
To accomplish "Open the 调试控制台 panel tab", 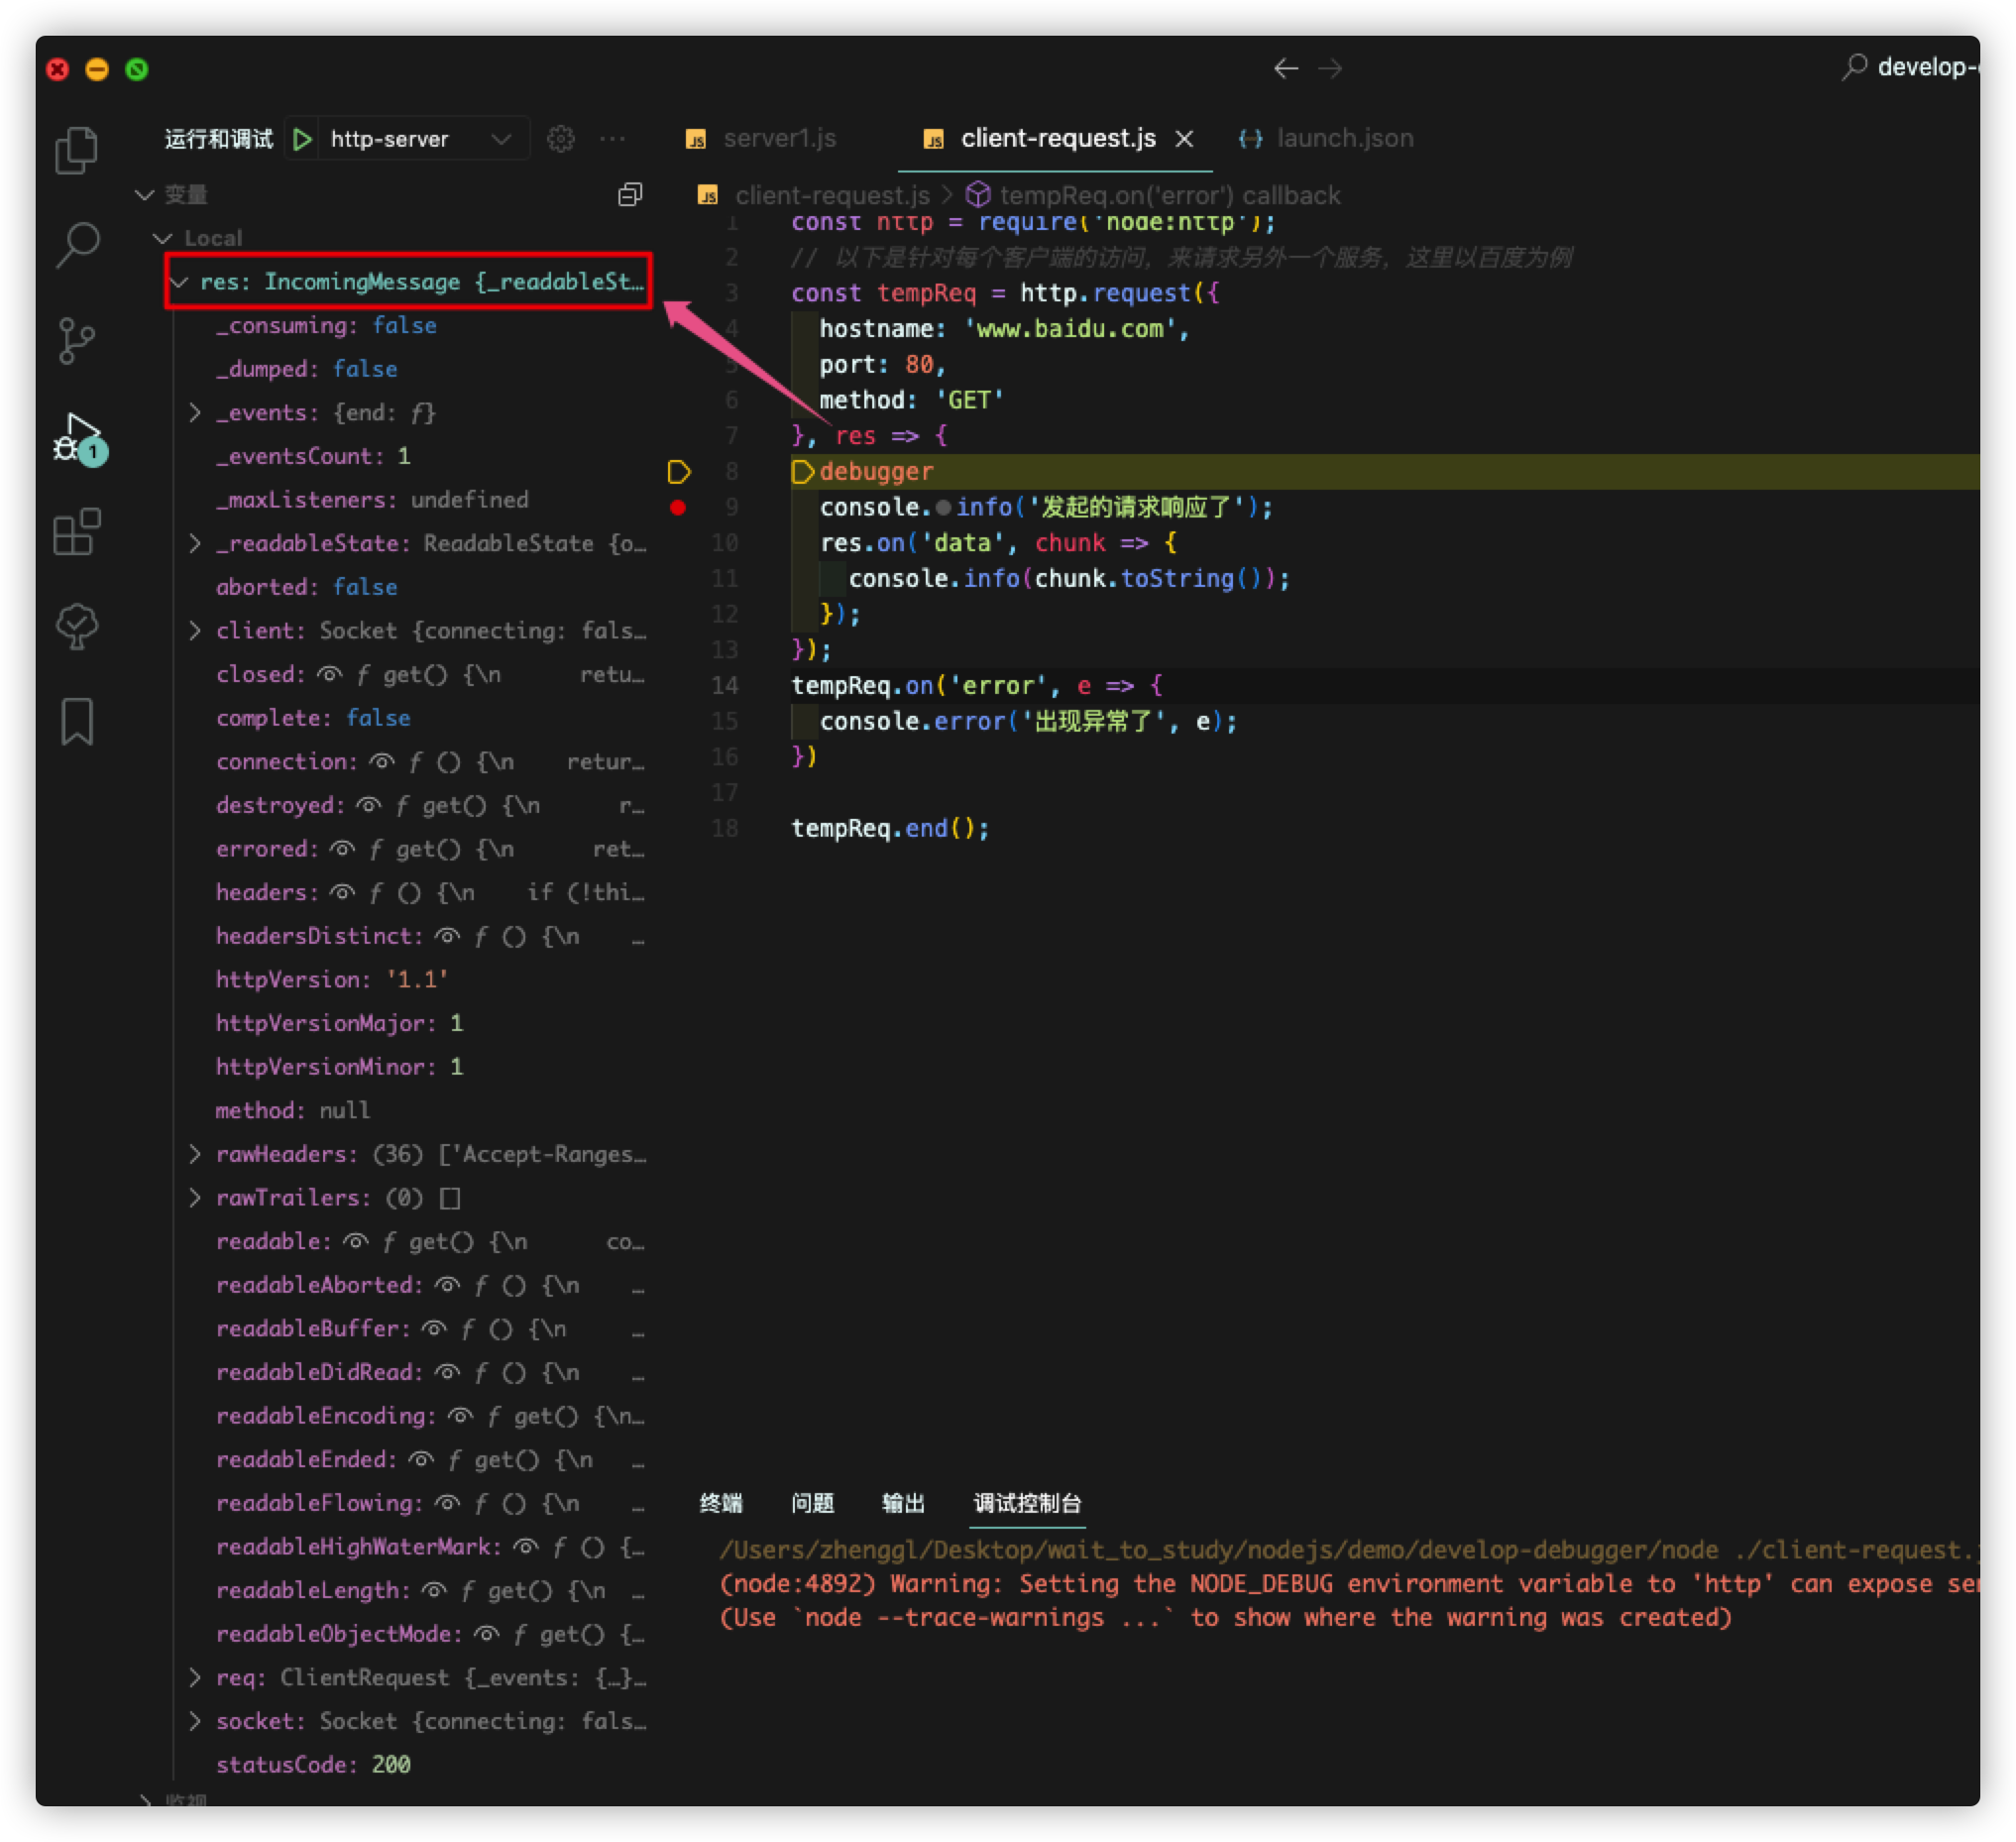I will (x=1027, y=1503).
